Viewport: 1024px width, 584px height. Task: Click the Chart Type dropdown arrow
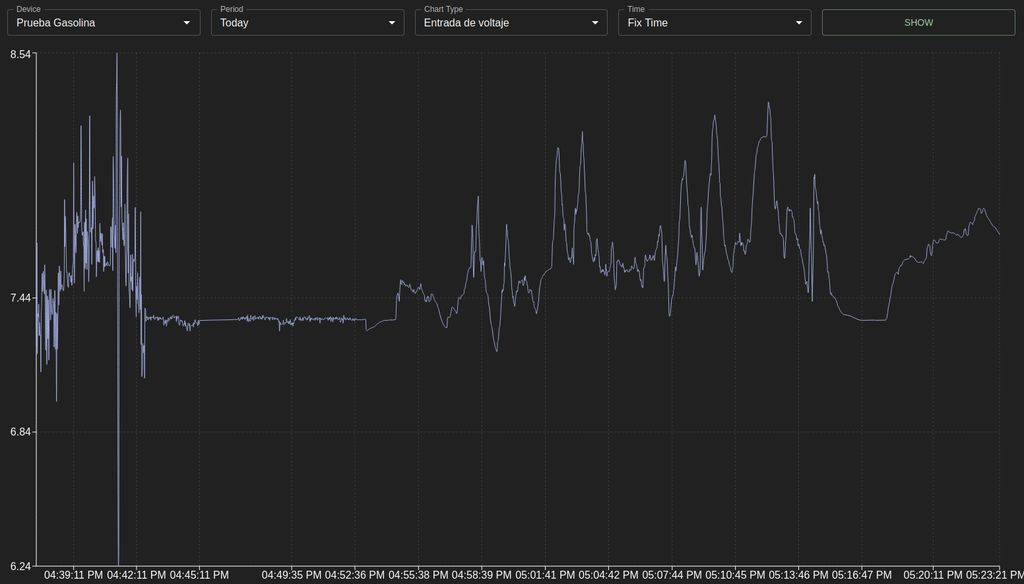coord(596,23)
